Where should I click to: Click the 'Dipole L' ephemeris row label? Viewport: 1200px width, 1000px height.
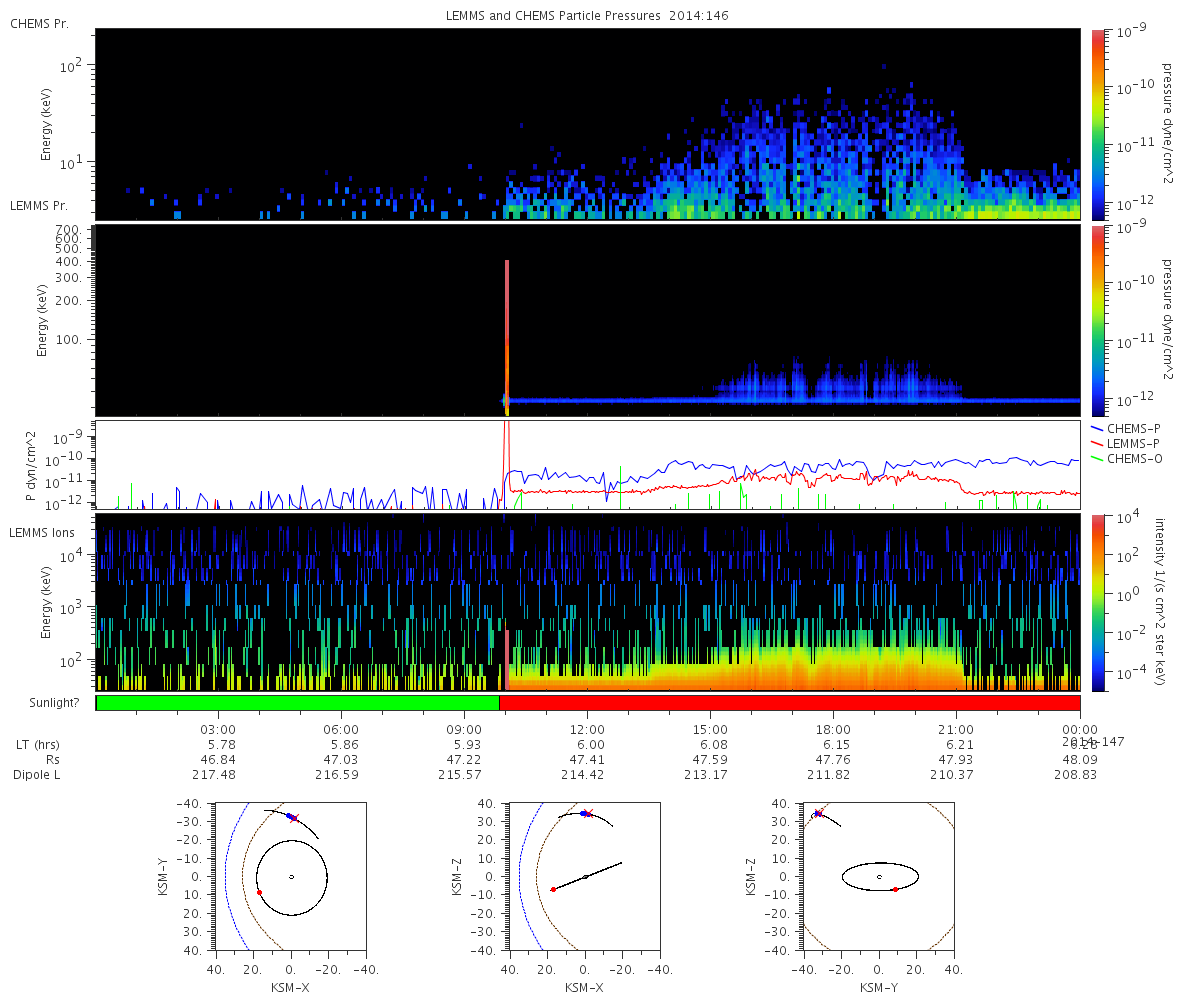coord(37,775)
